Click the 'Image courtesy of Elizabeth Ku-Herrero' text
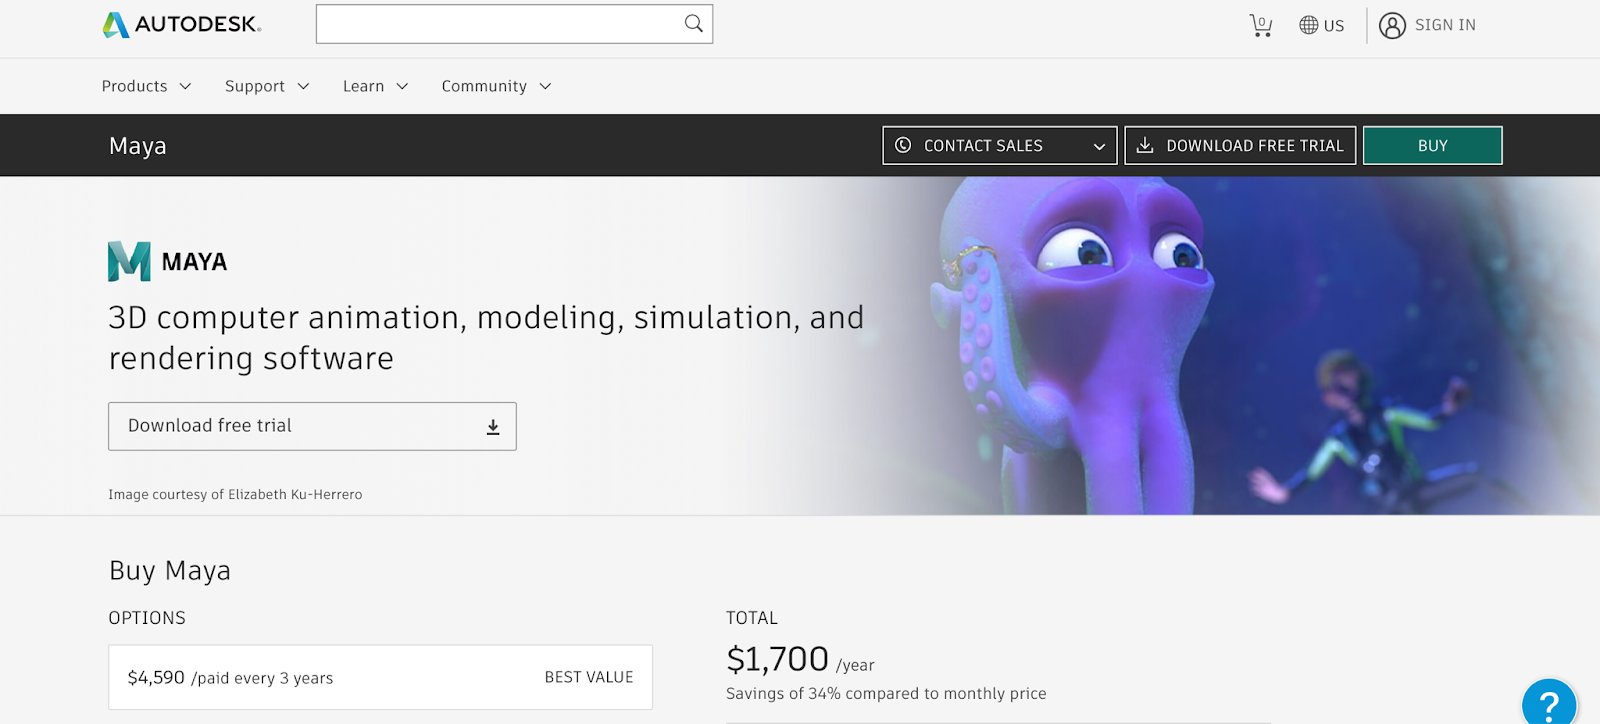Screen dimensions: 1600x724 235,494
